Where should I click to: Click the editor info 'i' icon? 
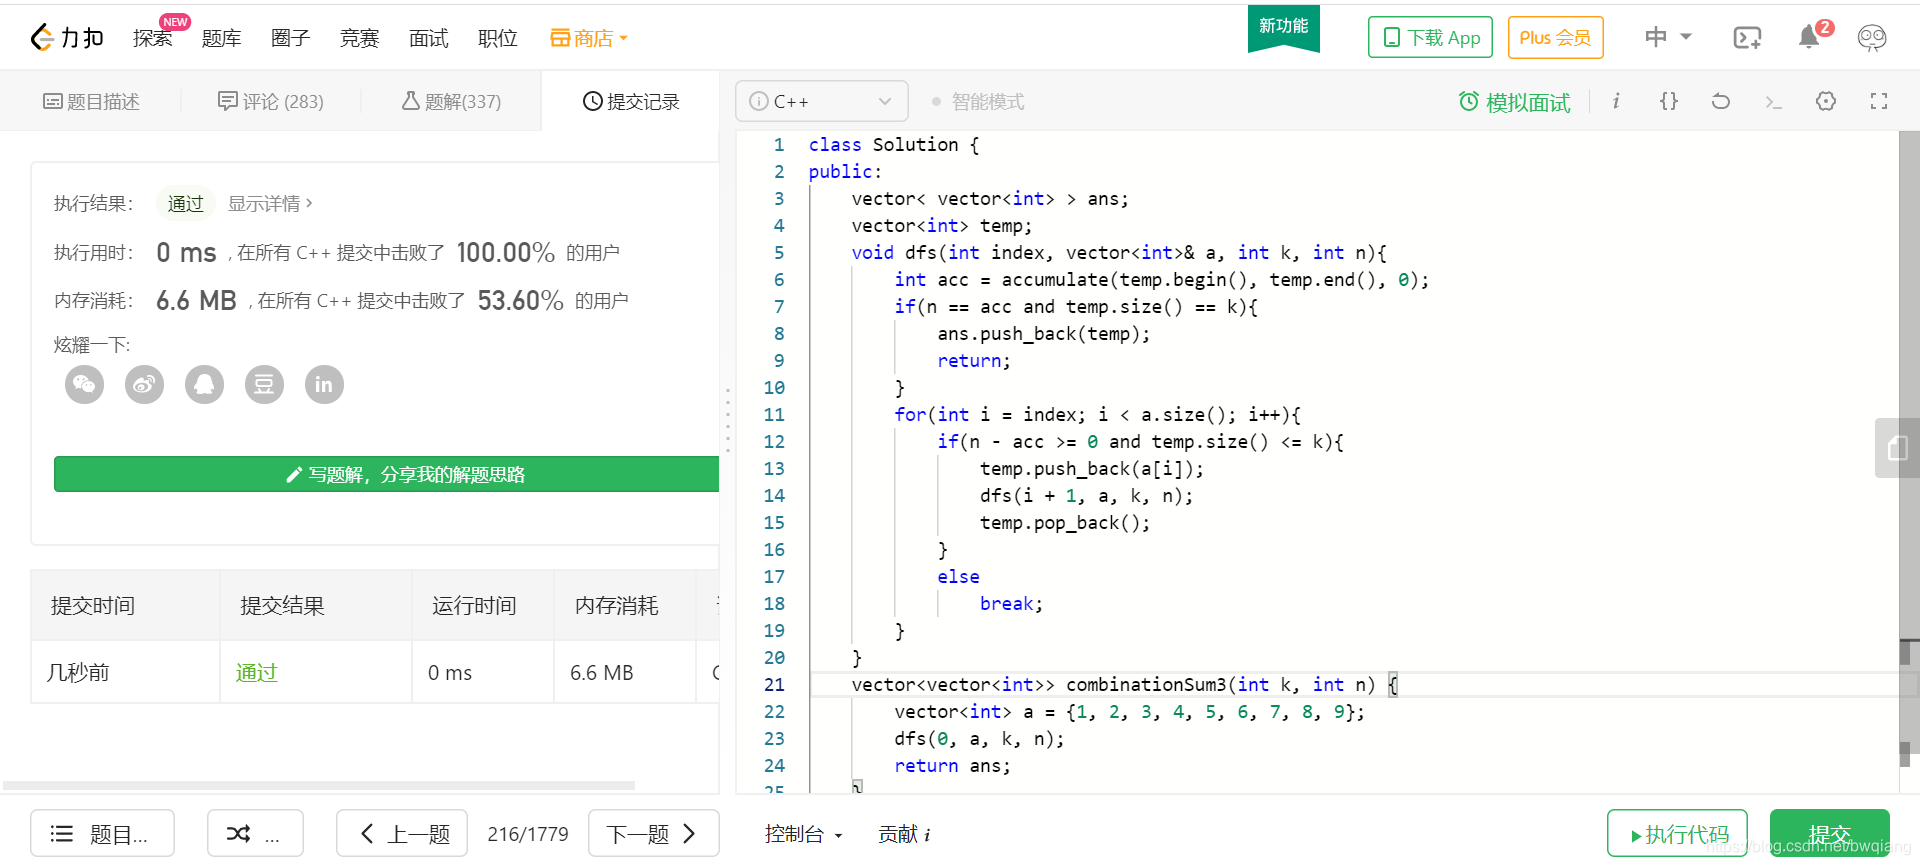coord(1616,101)
